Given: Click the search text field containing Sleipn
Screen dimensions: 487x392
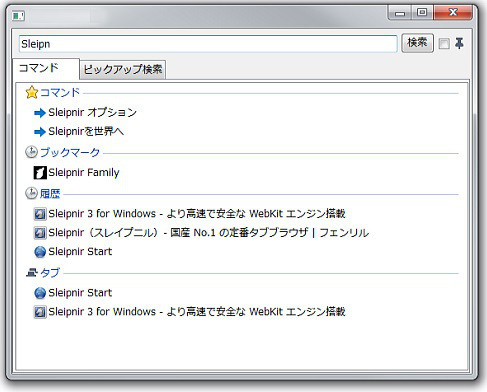Looking at the screenshot, I should 208,44.
